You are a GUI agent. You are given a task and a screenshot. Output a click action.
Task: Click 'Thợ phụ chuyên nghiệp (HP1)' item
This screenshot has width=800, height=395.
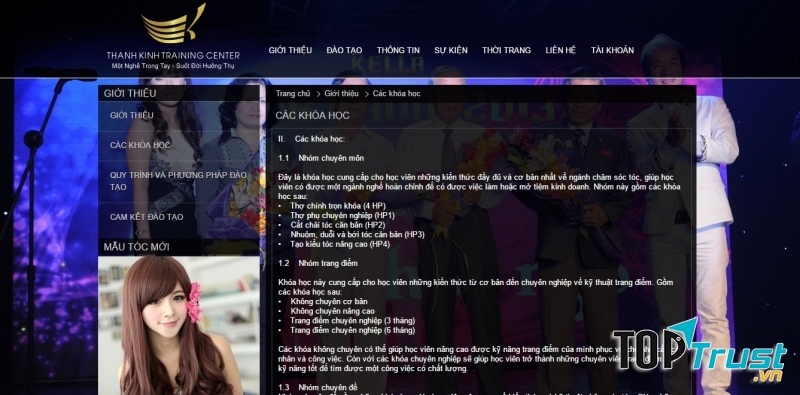342,215
